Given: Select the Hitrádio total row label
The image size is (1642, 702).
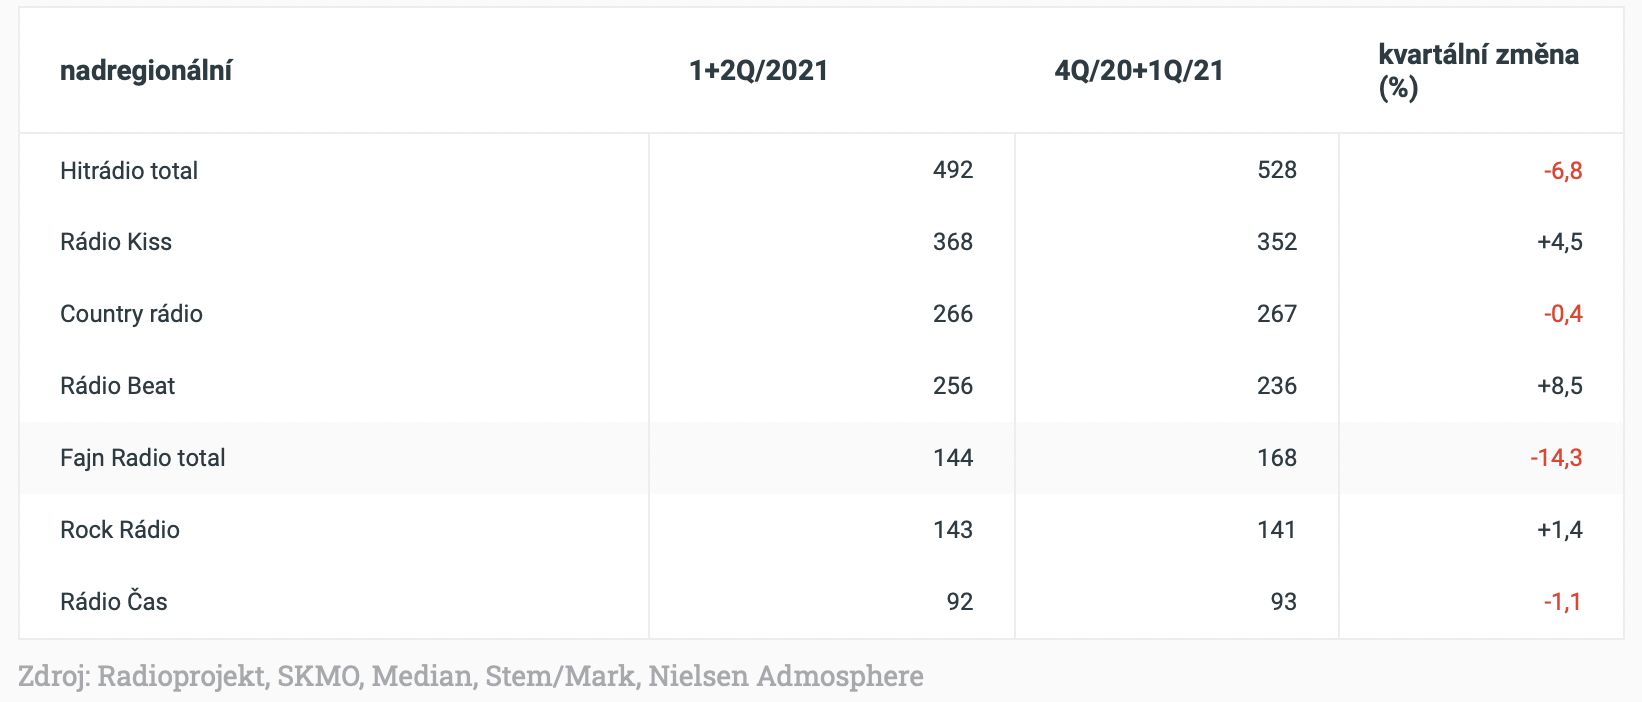Looking at the screenshot, I should pos(129,171).
